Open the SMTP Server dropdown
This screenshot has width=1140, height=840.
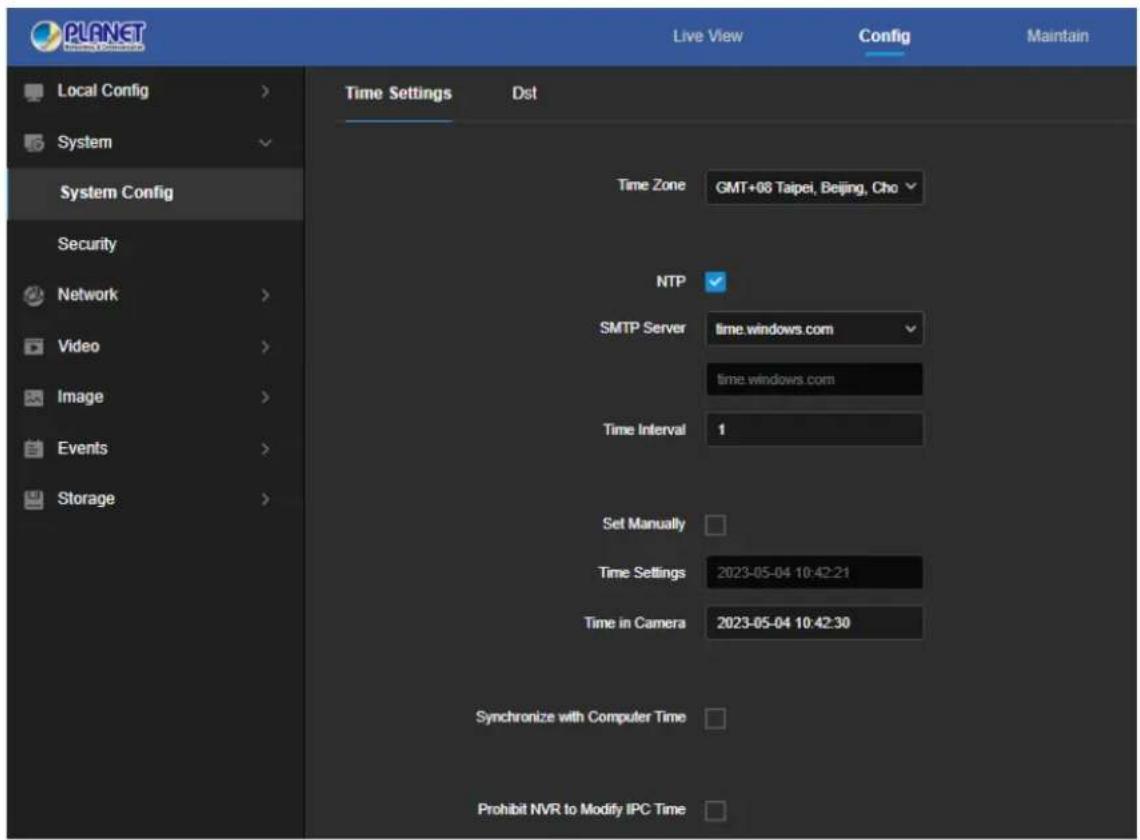tap(814, 329)
